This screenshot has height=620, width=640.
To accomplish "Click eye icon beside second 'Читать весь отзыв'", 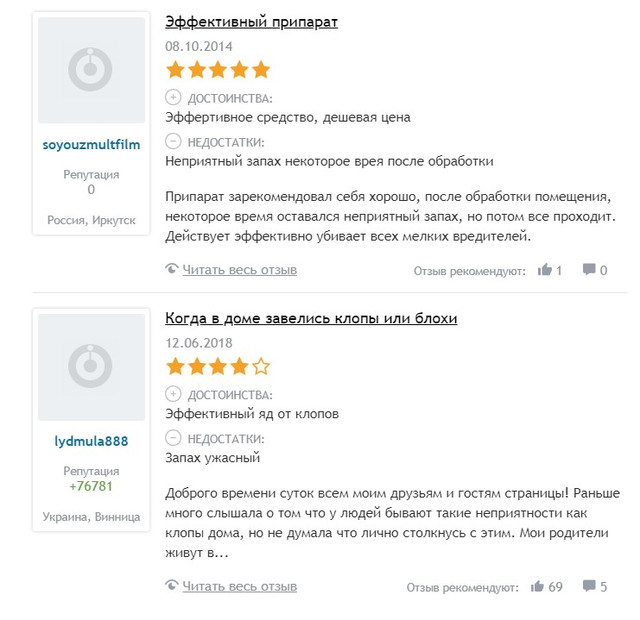I will [172, 585].
